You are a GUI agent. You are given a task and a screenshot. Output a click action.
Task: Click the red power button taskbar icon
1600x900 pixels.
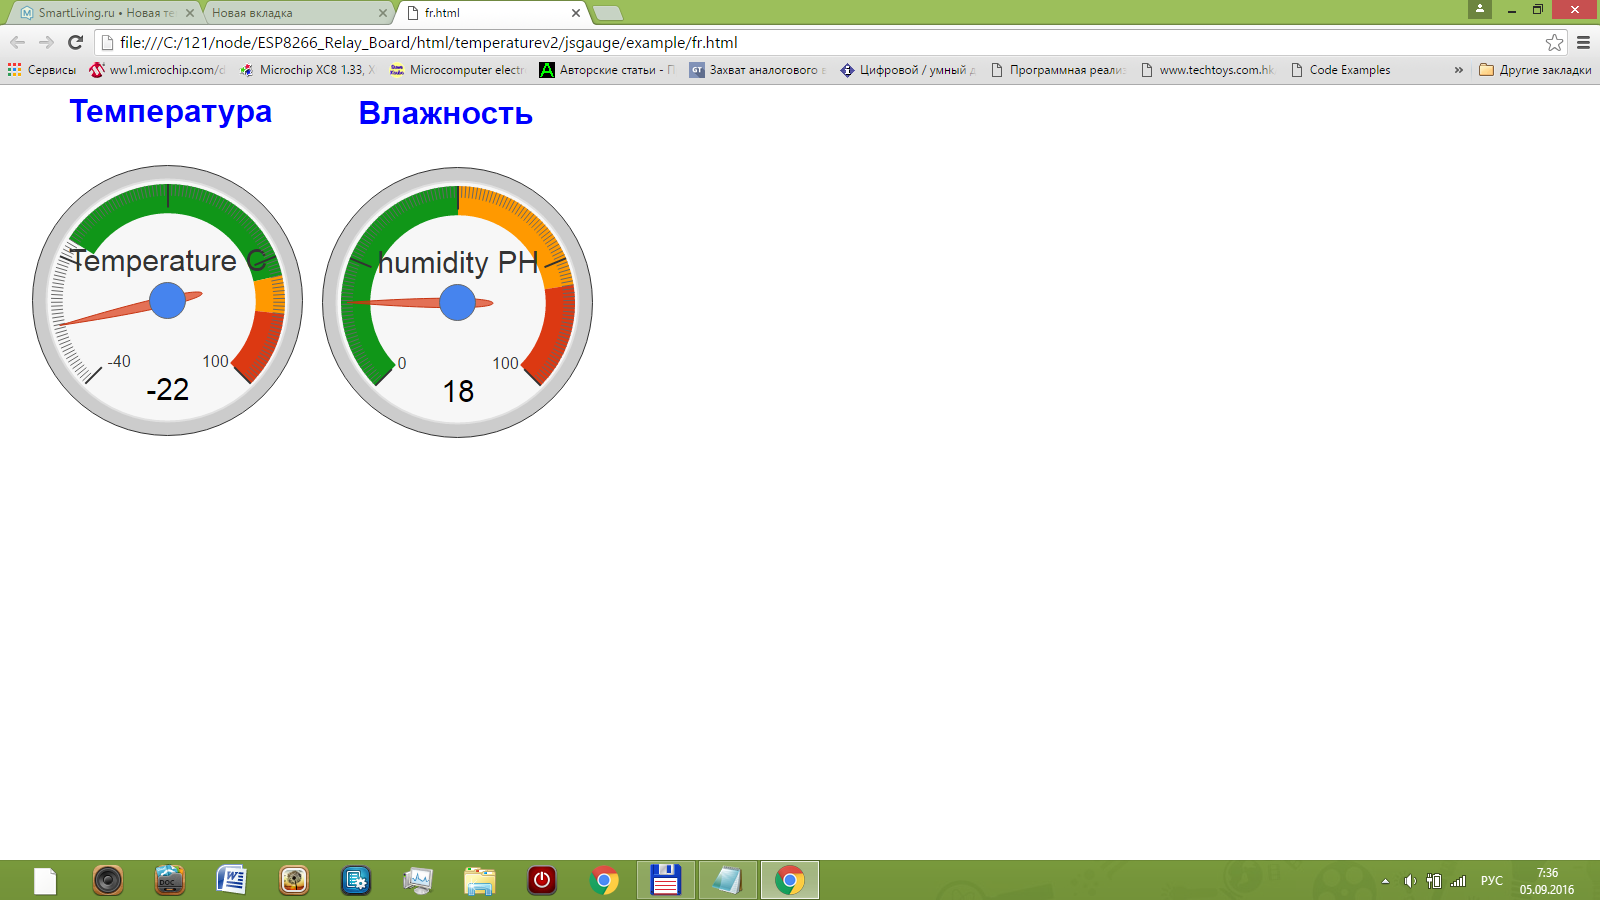click(x=542, y=880)
